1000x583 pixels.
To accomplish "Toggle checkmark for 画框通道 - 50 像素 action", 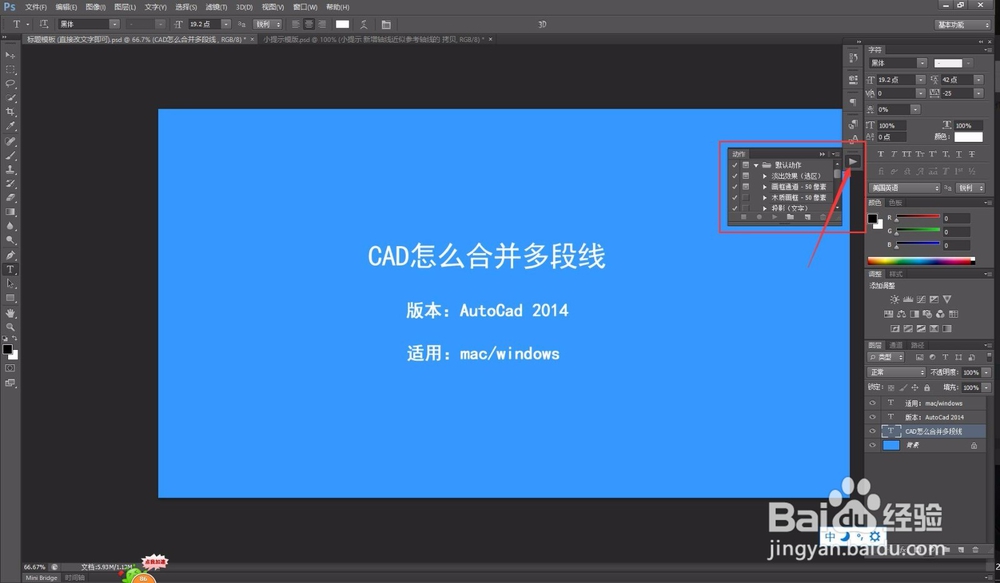I will coord(735,187).
